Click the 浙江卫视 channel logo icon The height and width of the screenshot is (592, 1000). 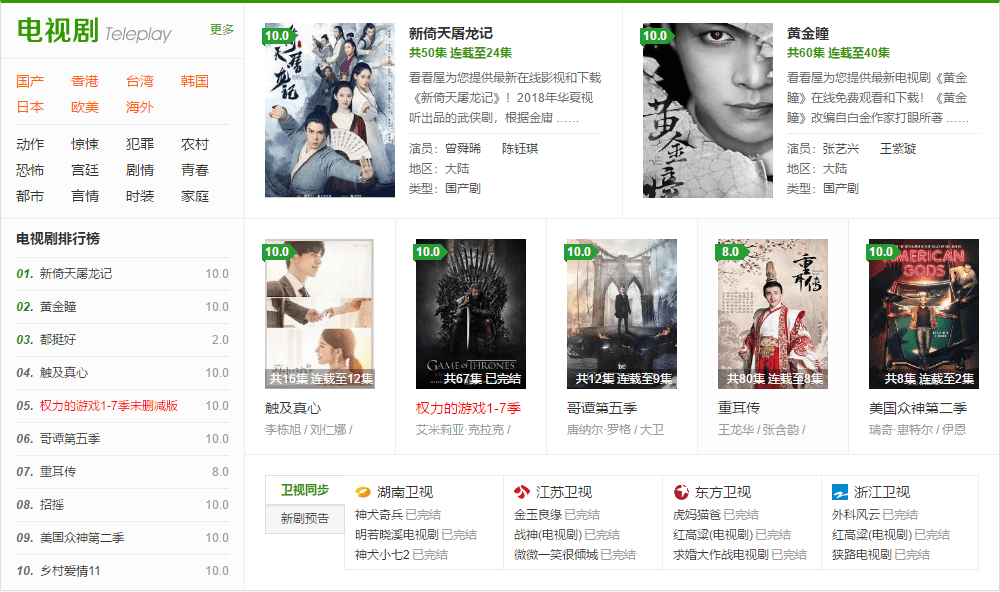[840, 492]
